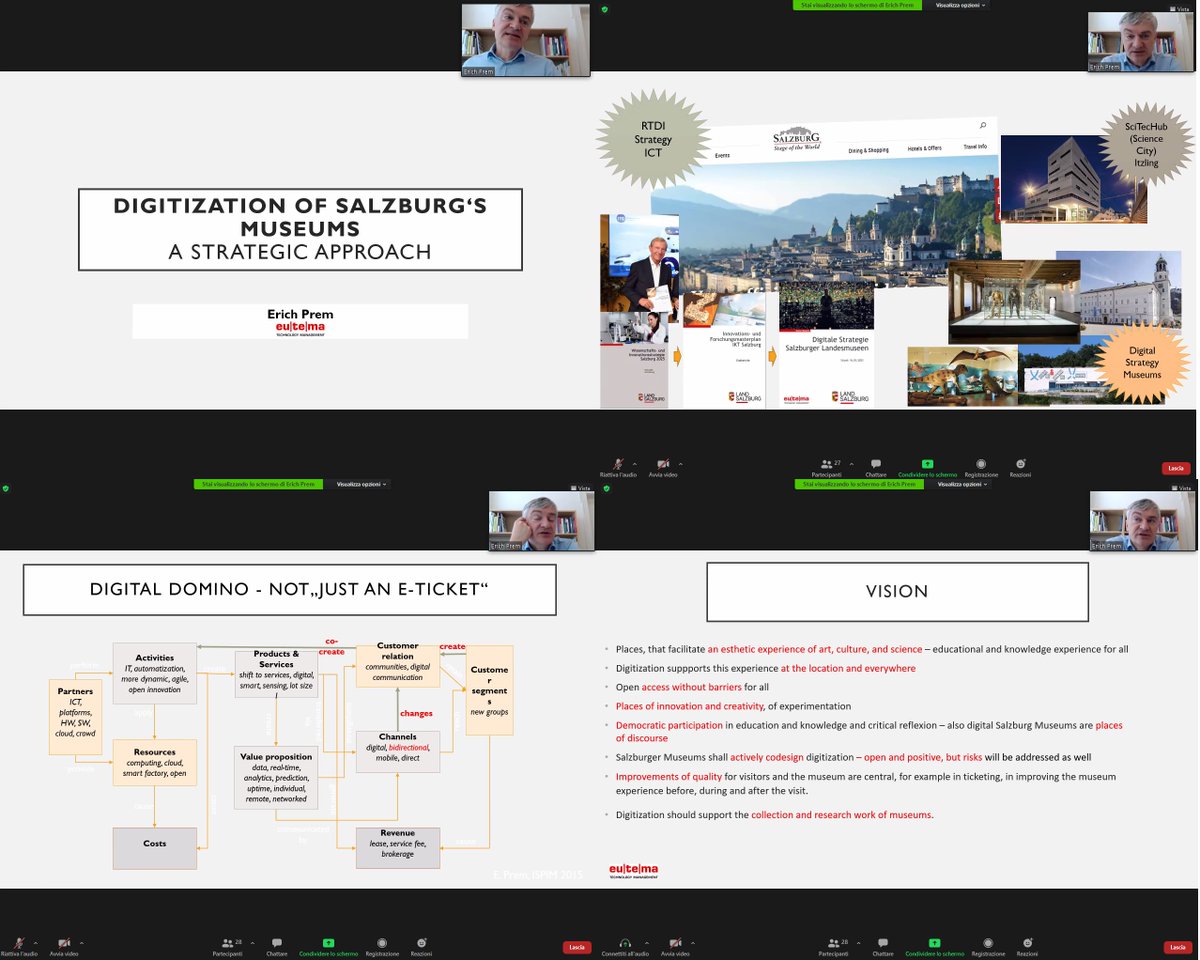Open Reazioni under the Digital Domino slide
Viewport: 1200px width, 960px height.
421,947
